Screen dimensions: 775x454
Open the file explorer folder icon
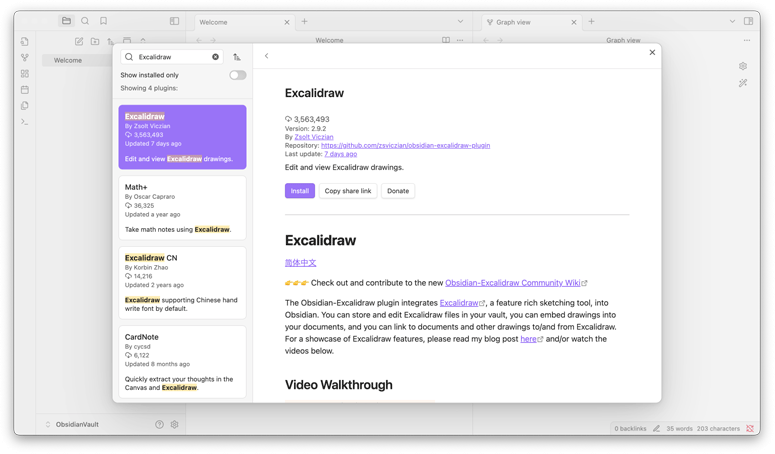coord(66,21)
